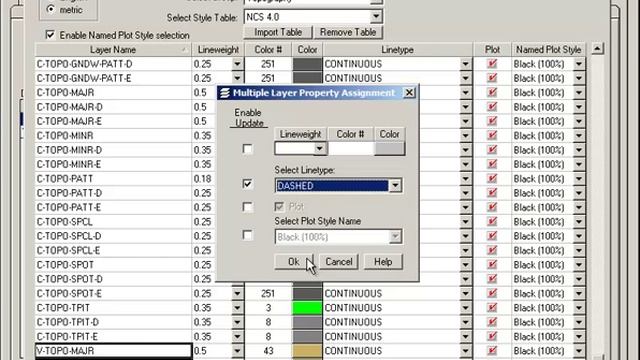Click color swatch for C-TOPO-GNDW-PATT-D
640x360 pixels.
click(307, 64)
